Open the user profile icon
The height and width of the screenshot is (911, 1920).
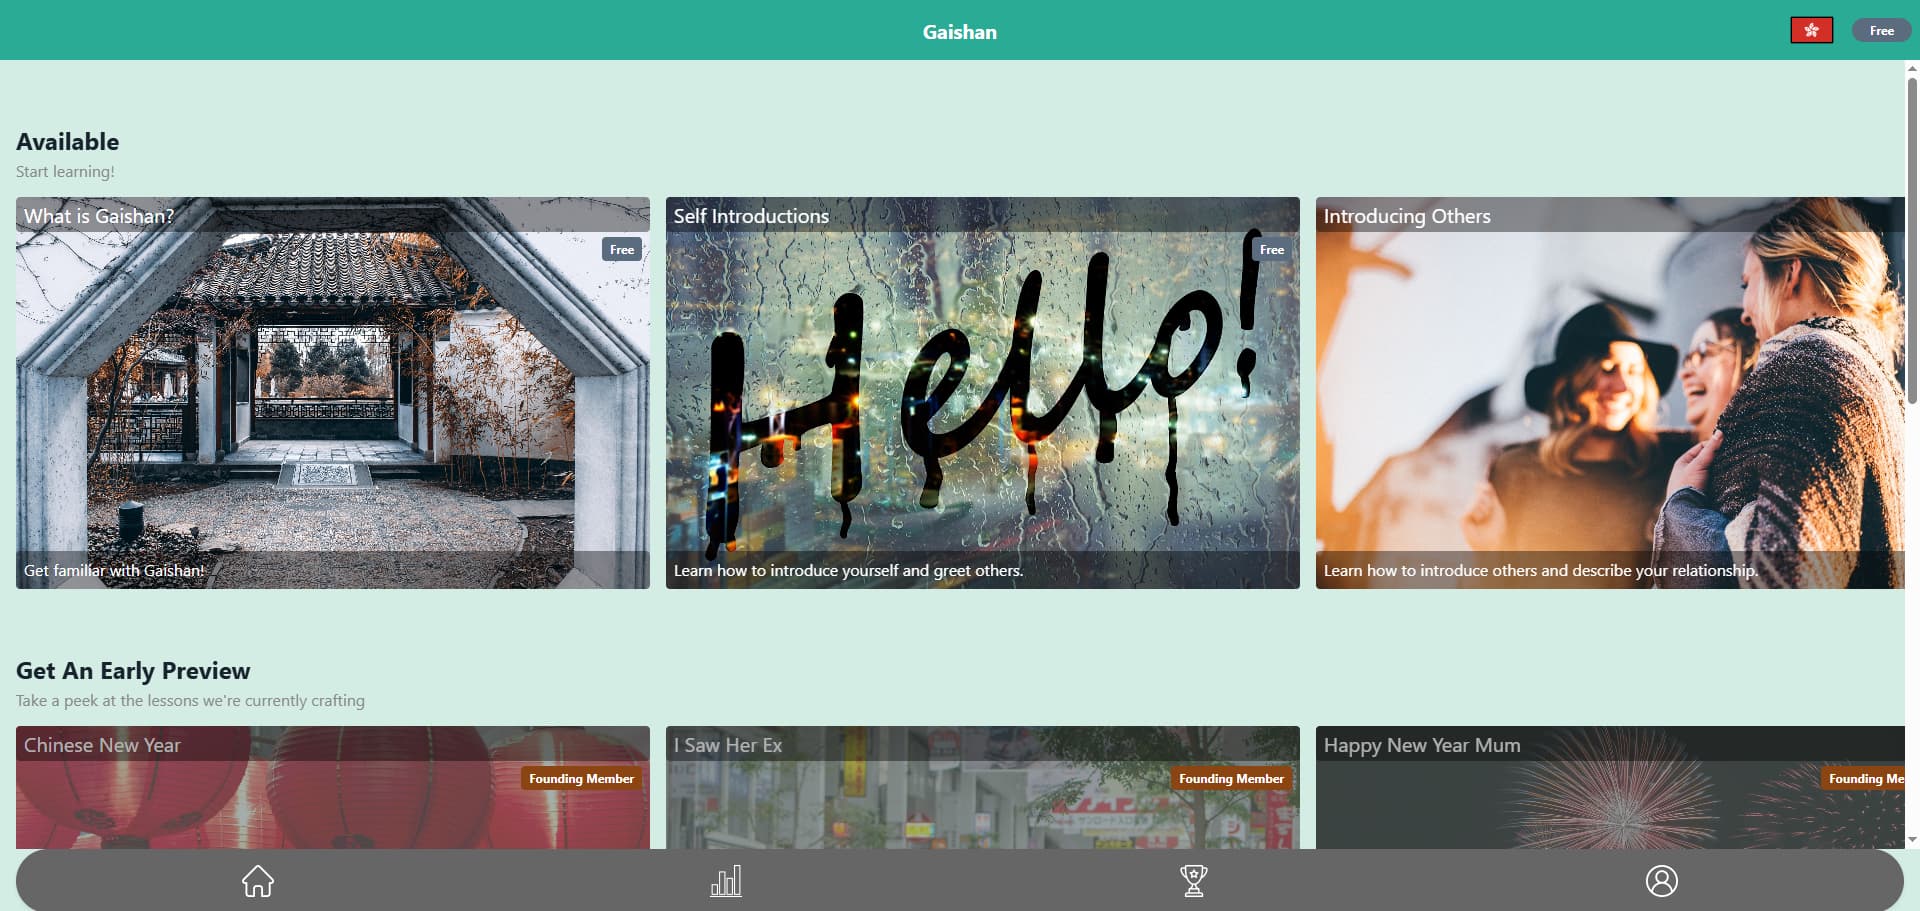(1661, 881)
